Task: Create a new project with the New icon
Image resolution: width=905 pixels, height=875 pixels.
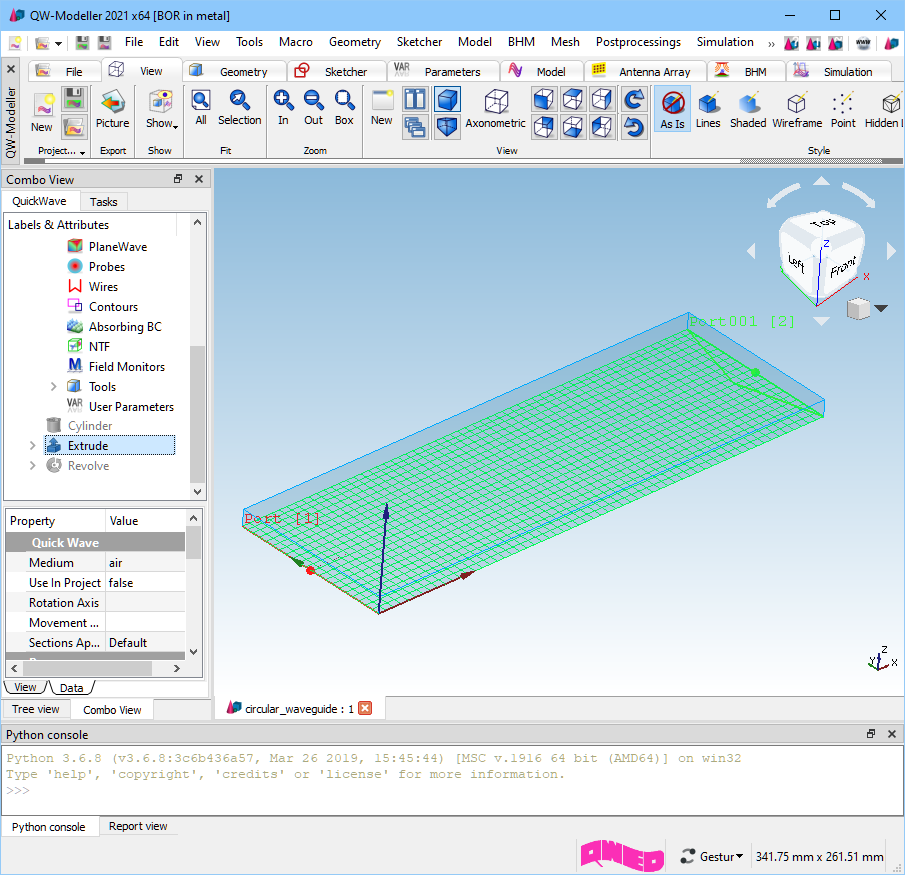Action: tap(42, 112)
